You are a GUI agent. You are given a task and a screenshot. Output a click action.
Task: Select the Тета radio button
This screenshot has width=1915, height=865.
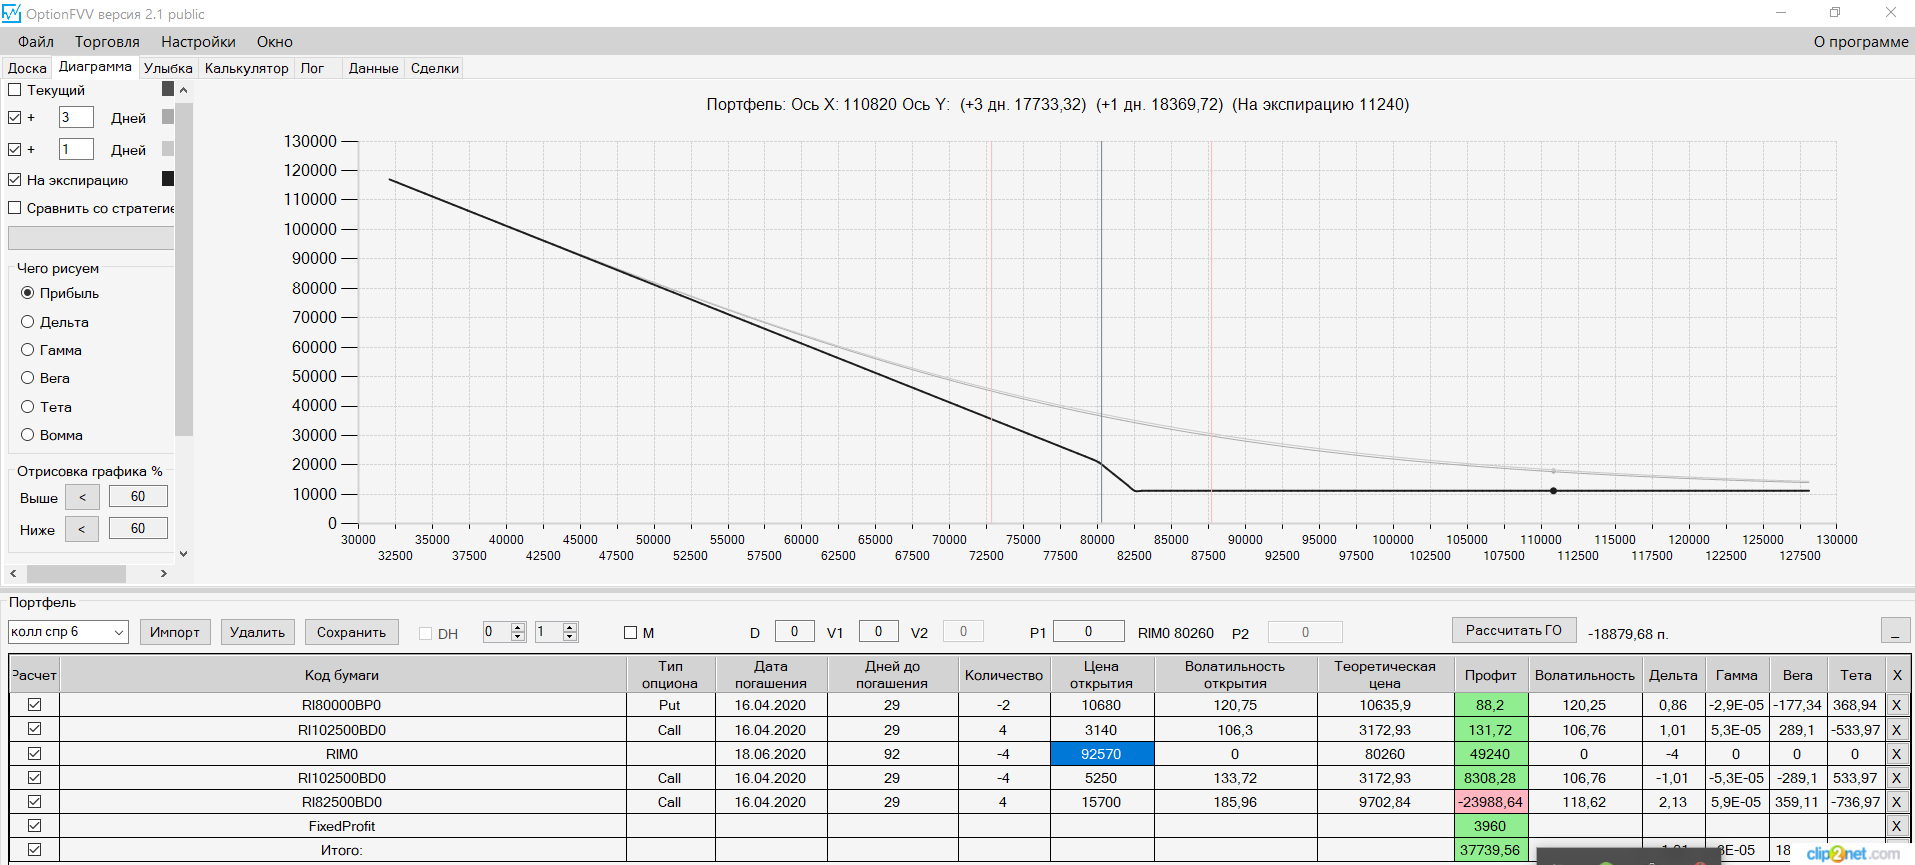pos(28,407)
